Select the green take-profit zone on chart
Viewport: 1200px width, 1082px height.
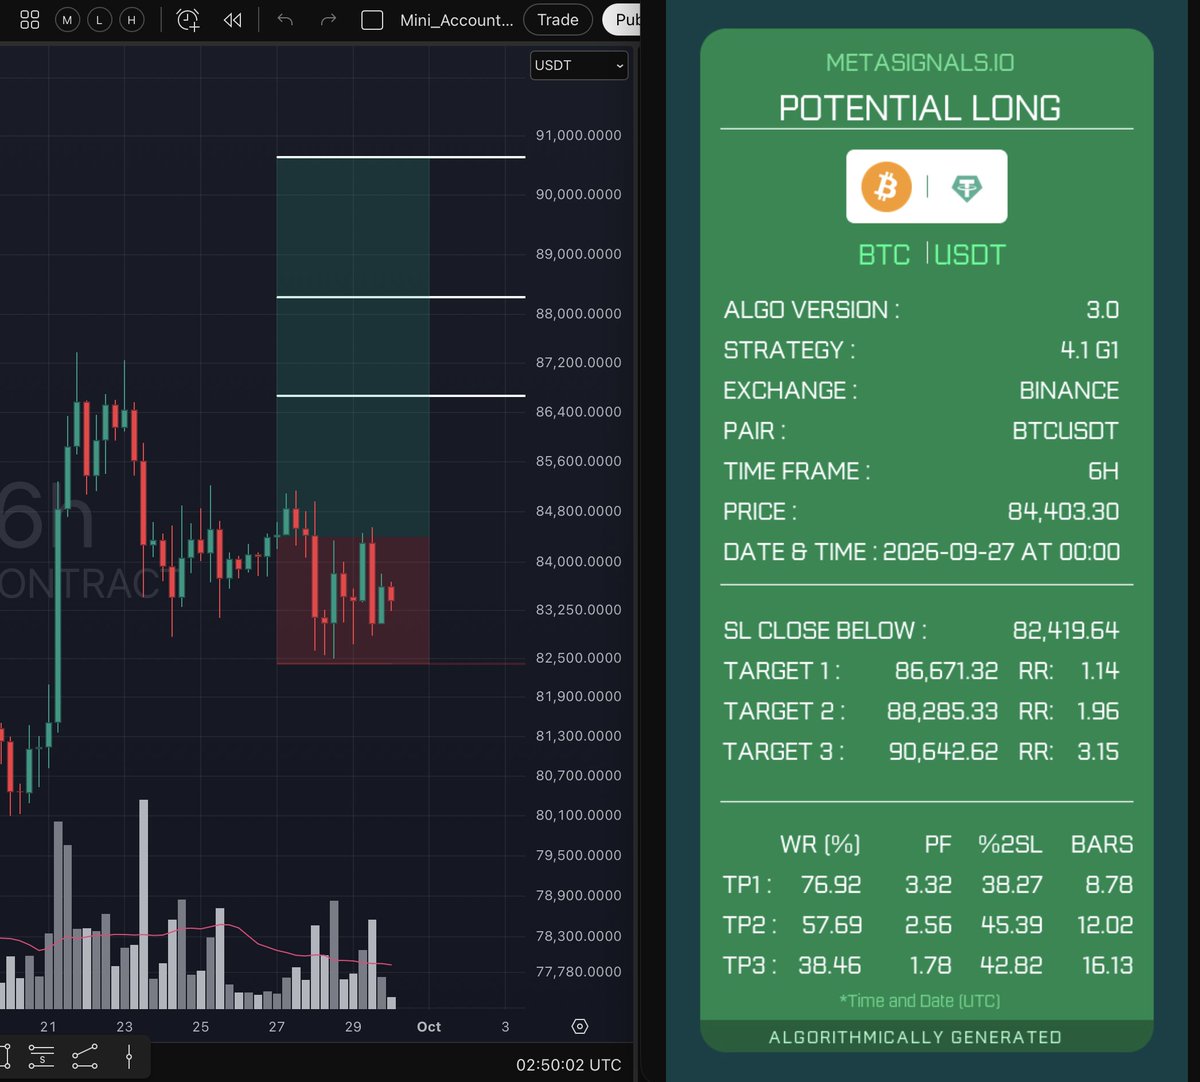(353, 347)
